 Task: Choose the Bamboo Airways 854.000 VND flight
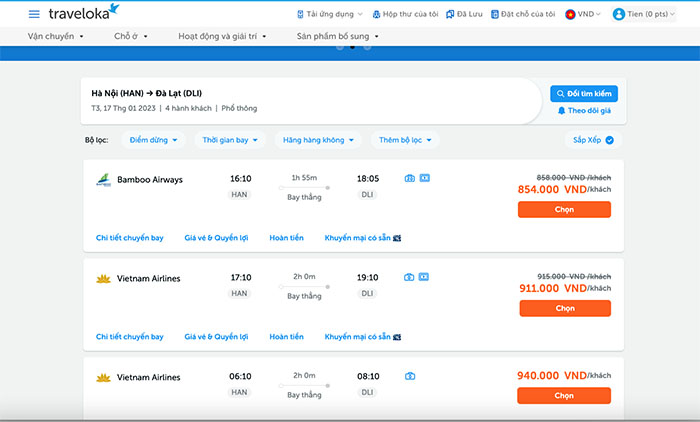[564, 209]
